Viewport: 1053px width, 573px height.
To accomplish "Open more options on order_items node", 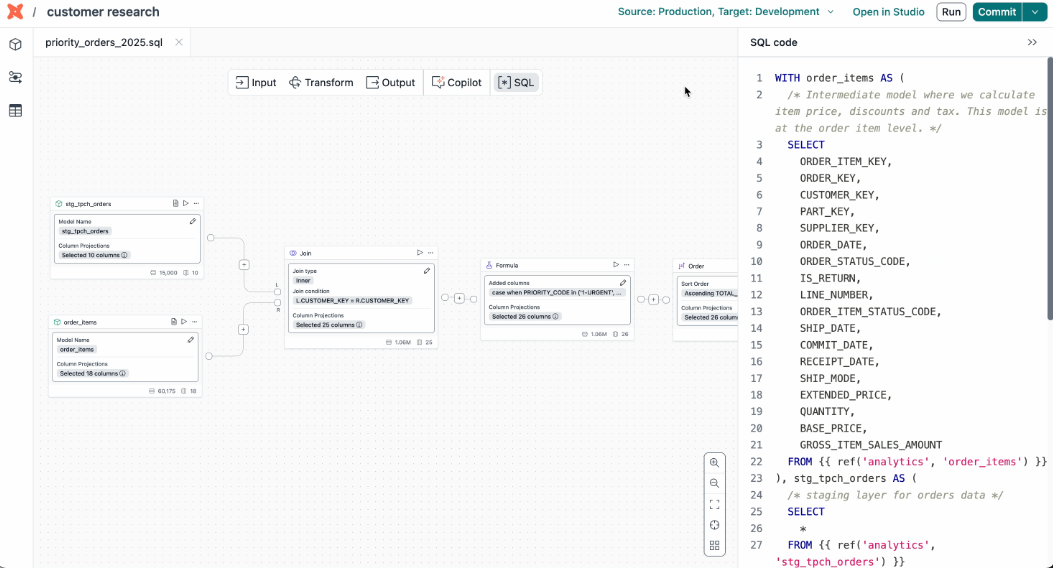I will pos(194,322).
